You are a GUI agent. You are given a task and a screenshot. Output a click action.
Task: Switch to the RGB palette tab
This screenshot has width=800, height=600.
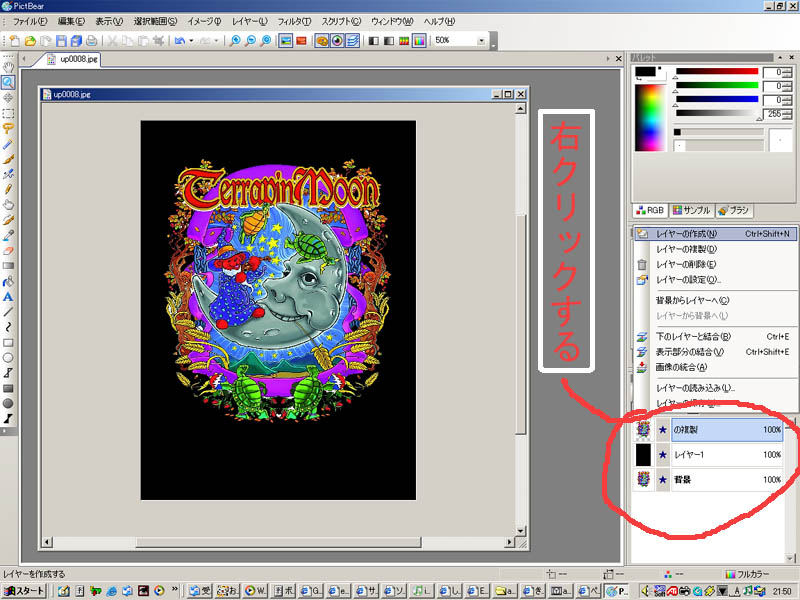pyautogui.click(x=651, y=210)
